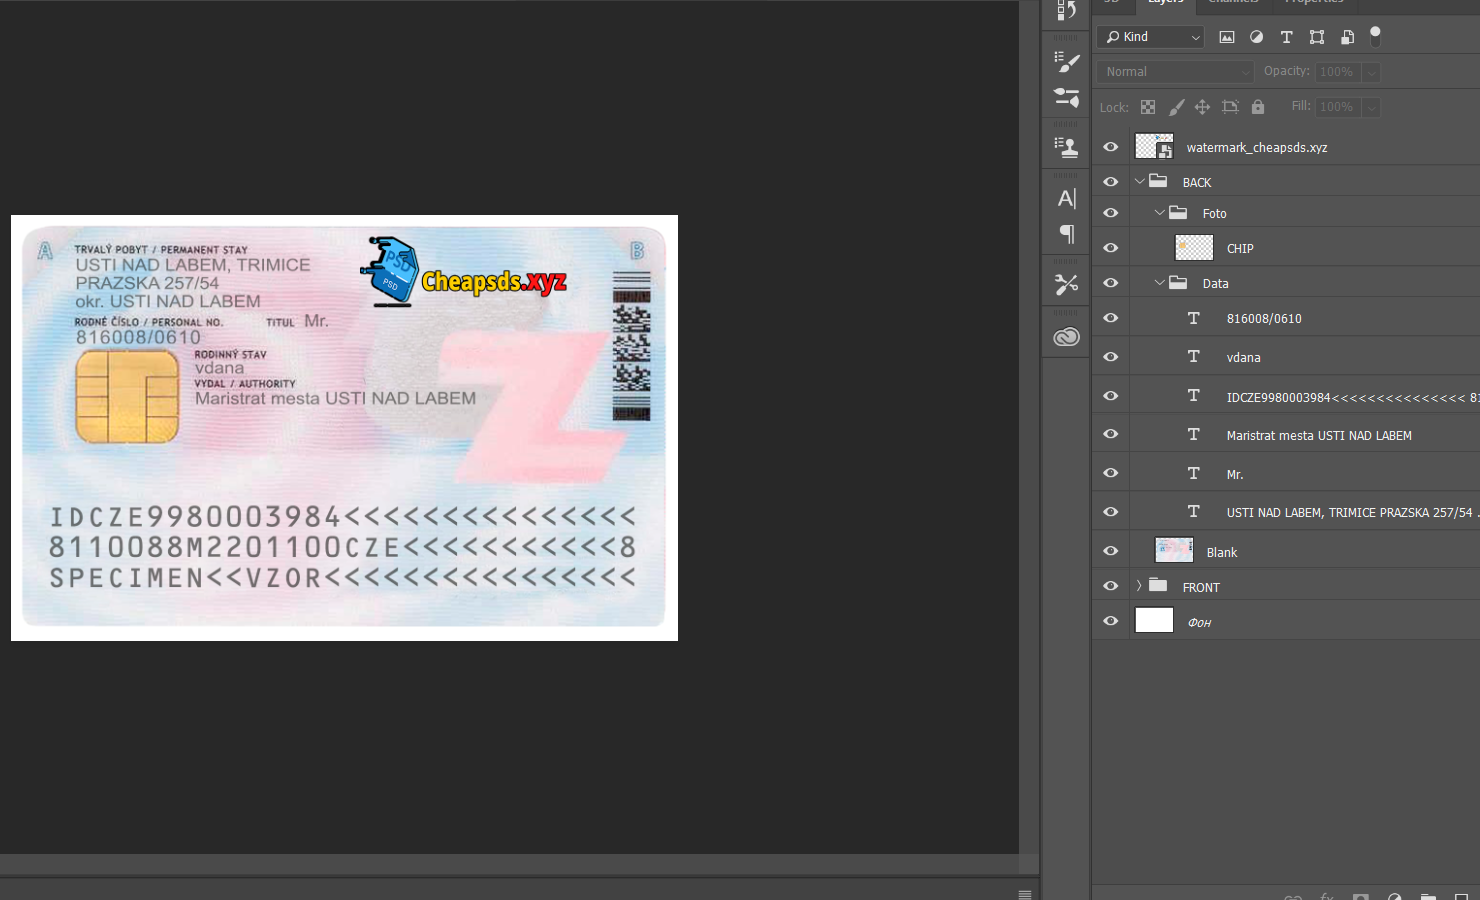Click the Фон layer thumbnail

pos(1154,621)
